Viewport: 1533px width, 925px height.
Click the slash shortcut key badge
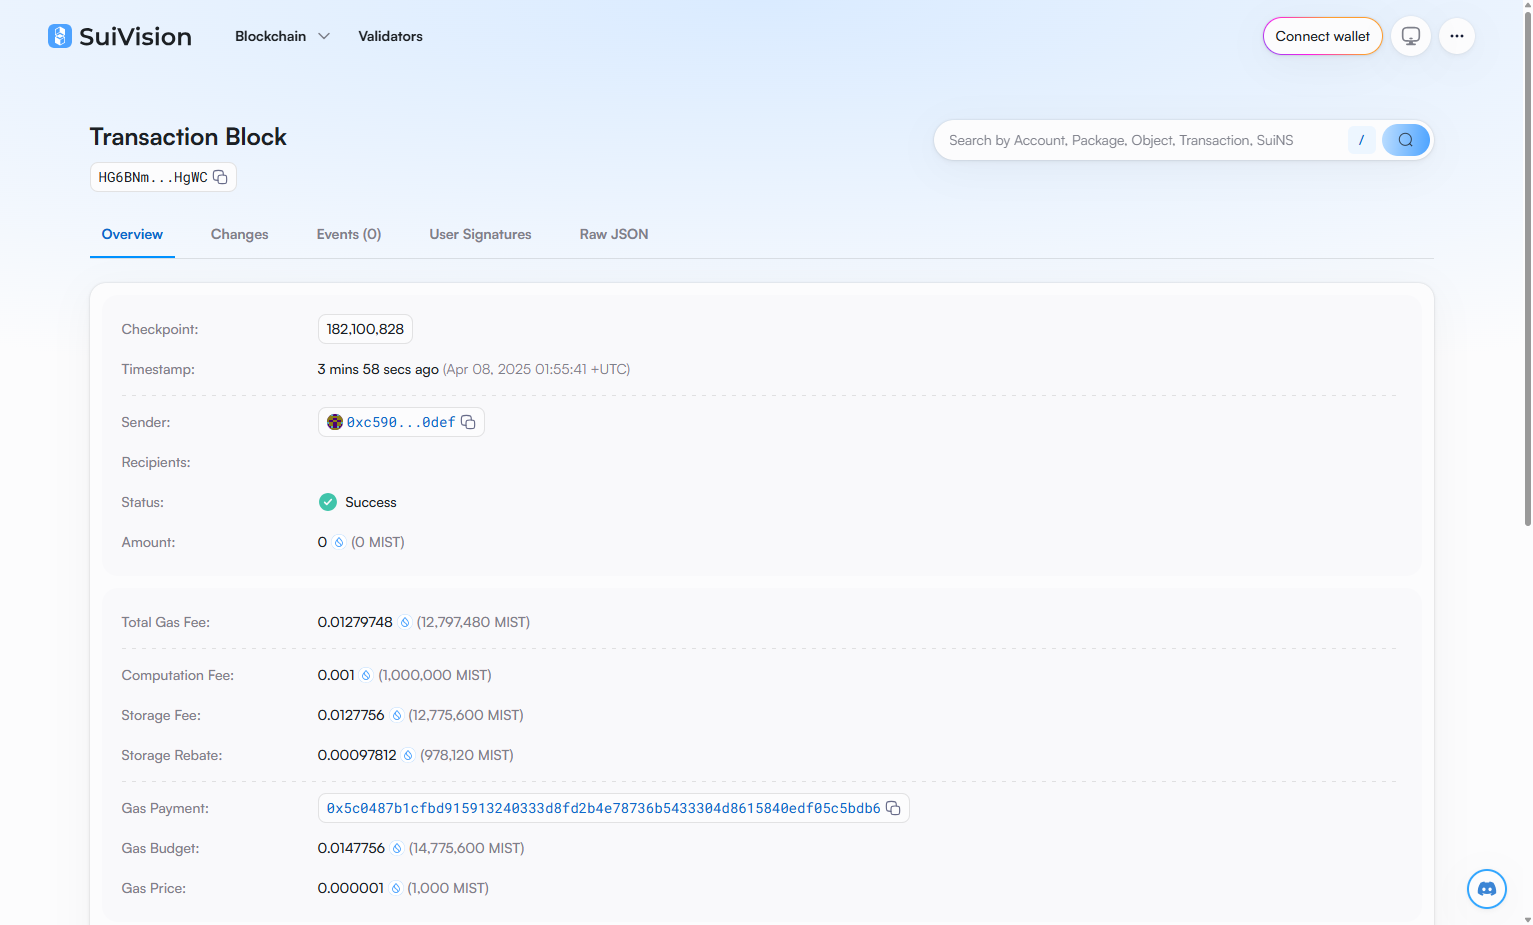pyautogui.click(x=1361, y=140)
